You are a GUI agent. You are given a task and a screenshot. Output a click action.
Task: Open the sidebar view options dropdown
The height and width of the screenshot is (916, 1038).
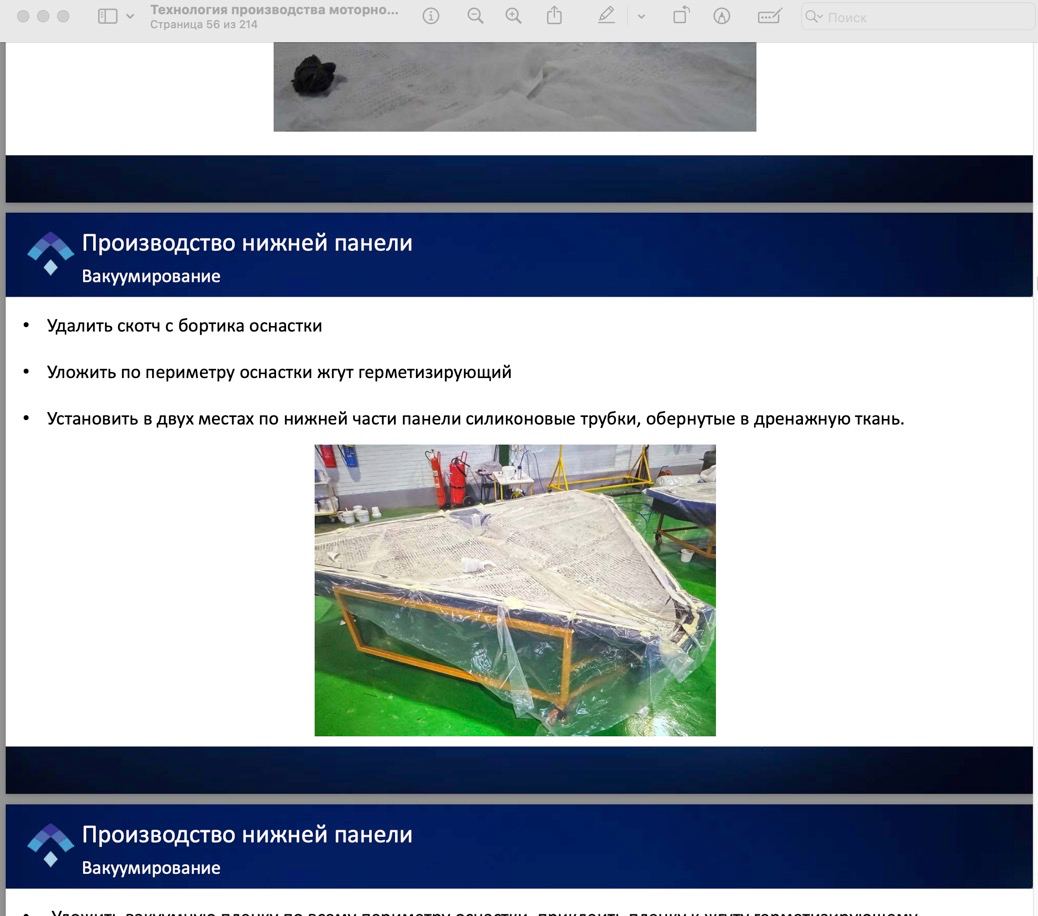130,17
